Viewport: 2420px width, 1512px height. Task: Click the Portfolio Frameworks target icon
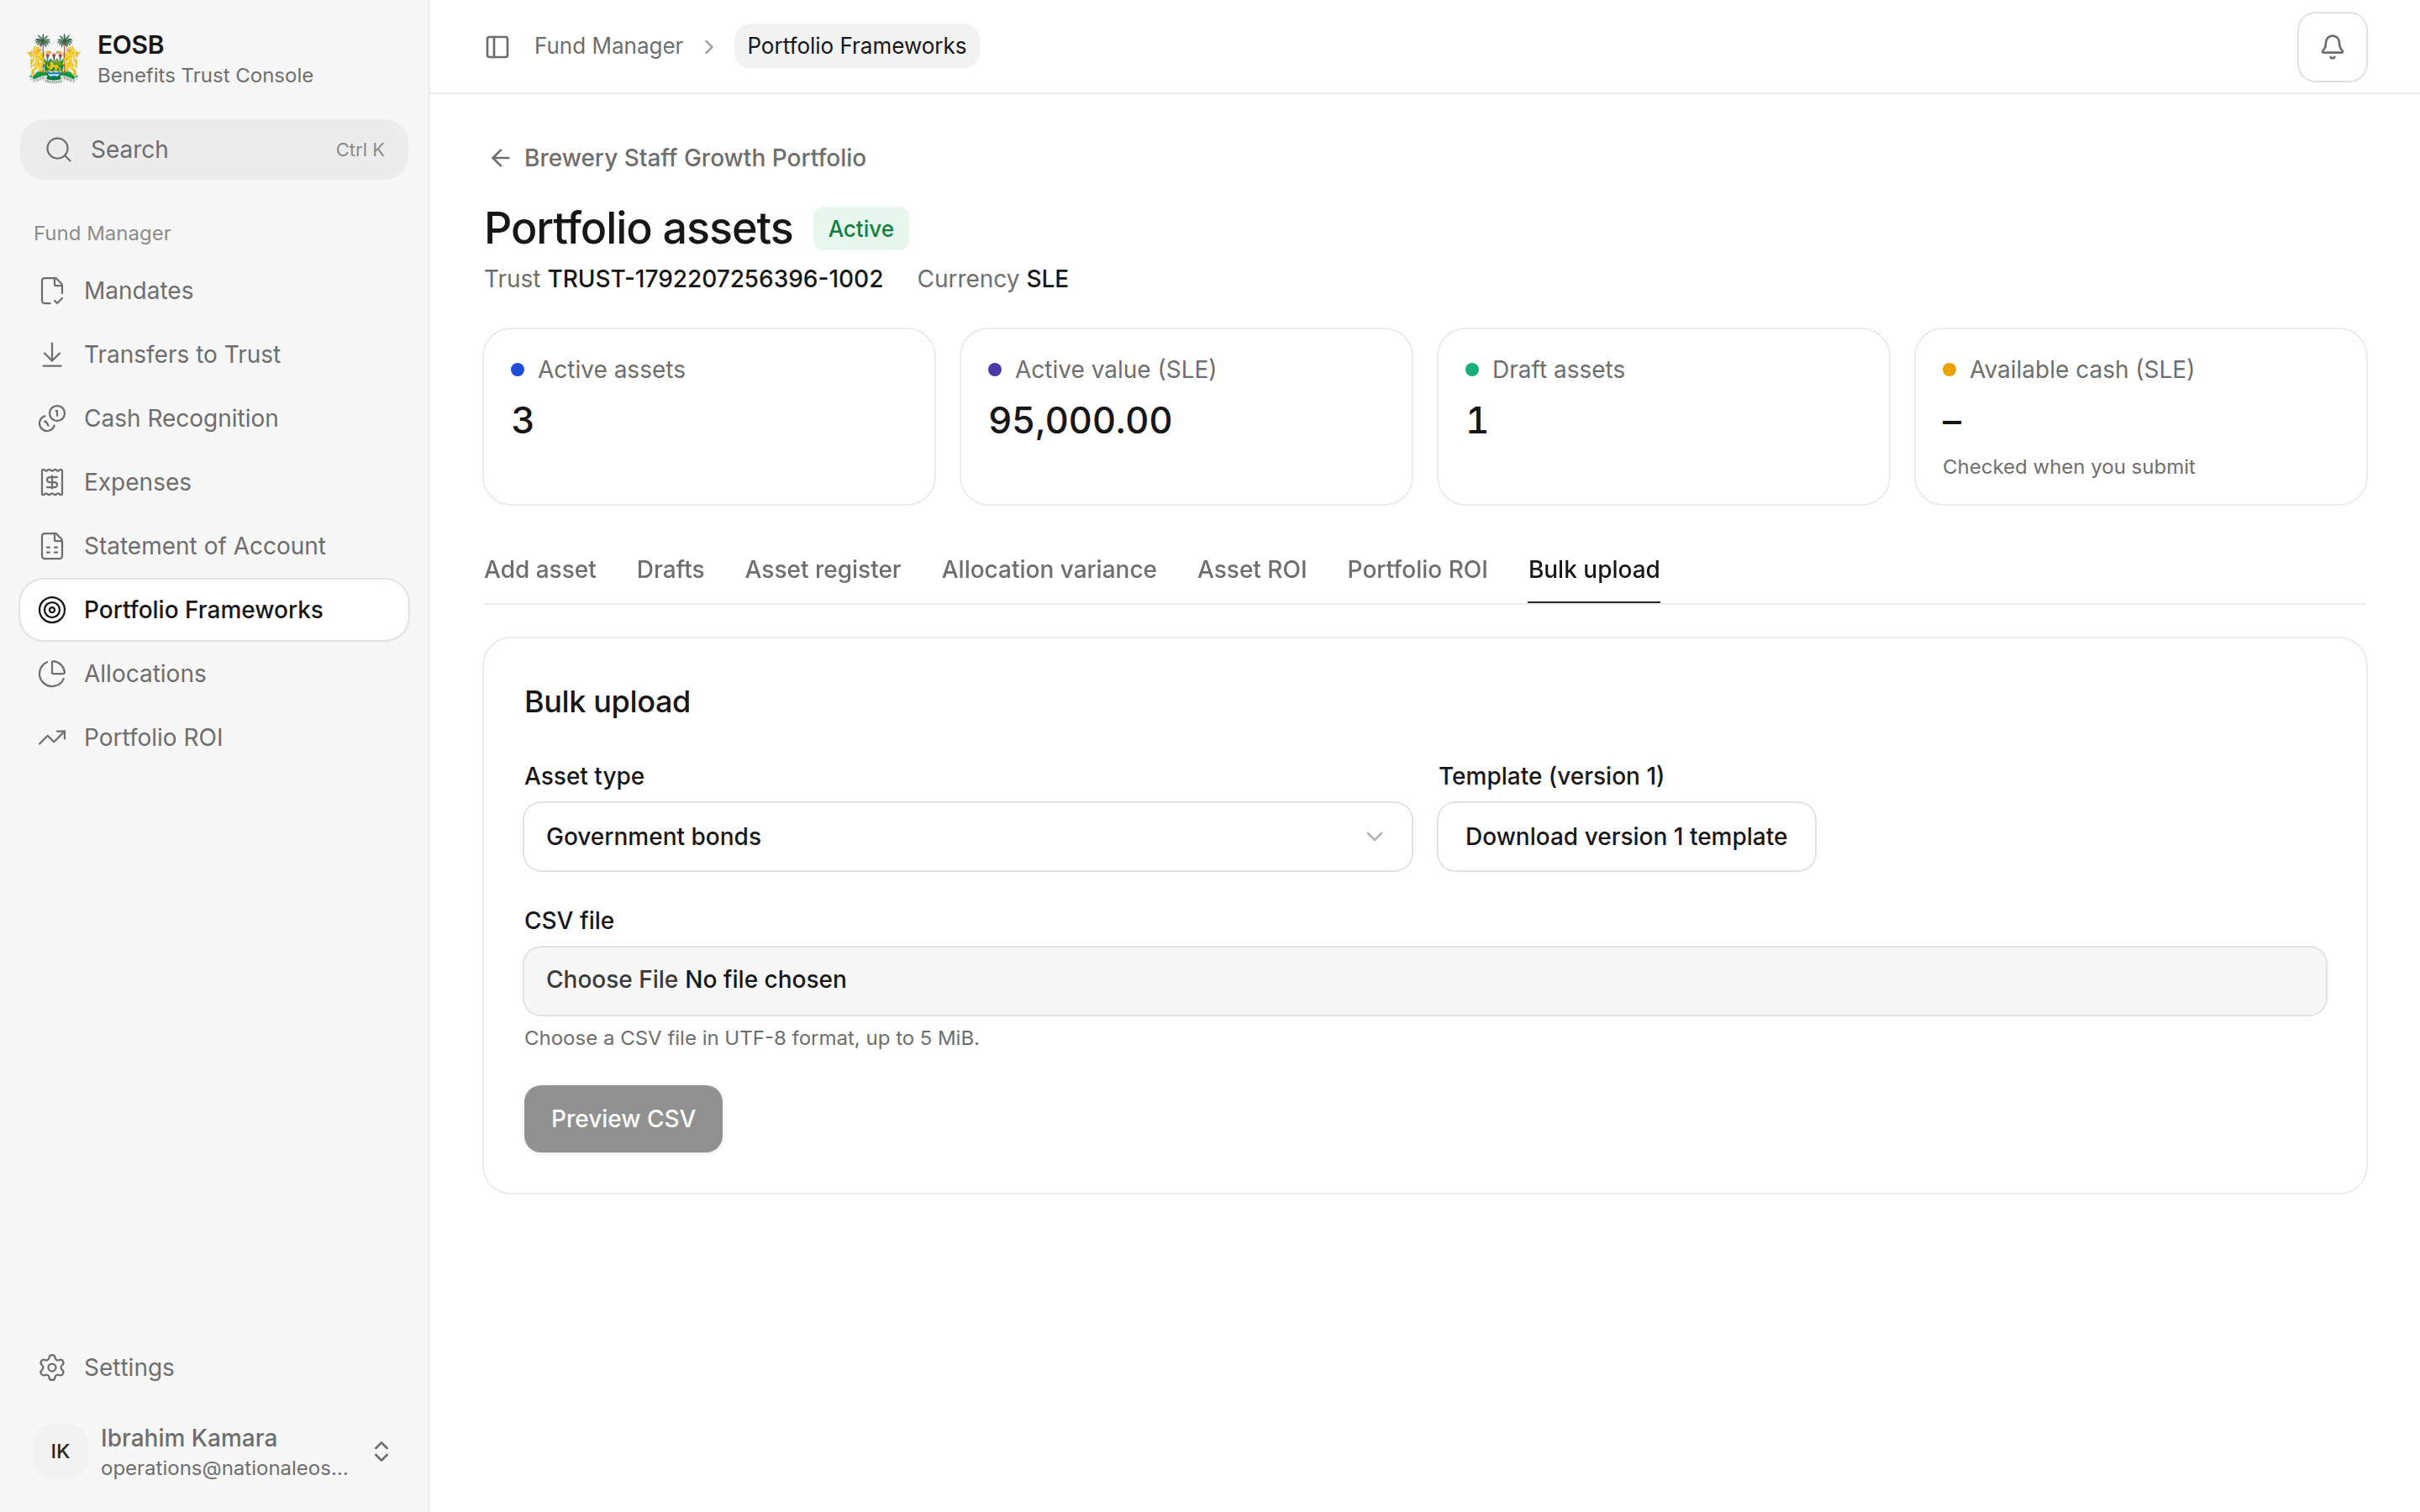pos(52,610)
